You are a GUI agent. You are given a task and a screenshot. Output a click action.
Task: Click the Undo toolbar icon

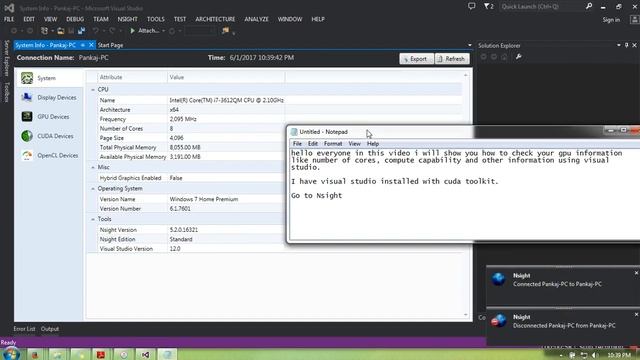click(96, 31)
